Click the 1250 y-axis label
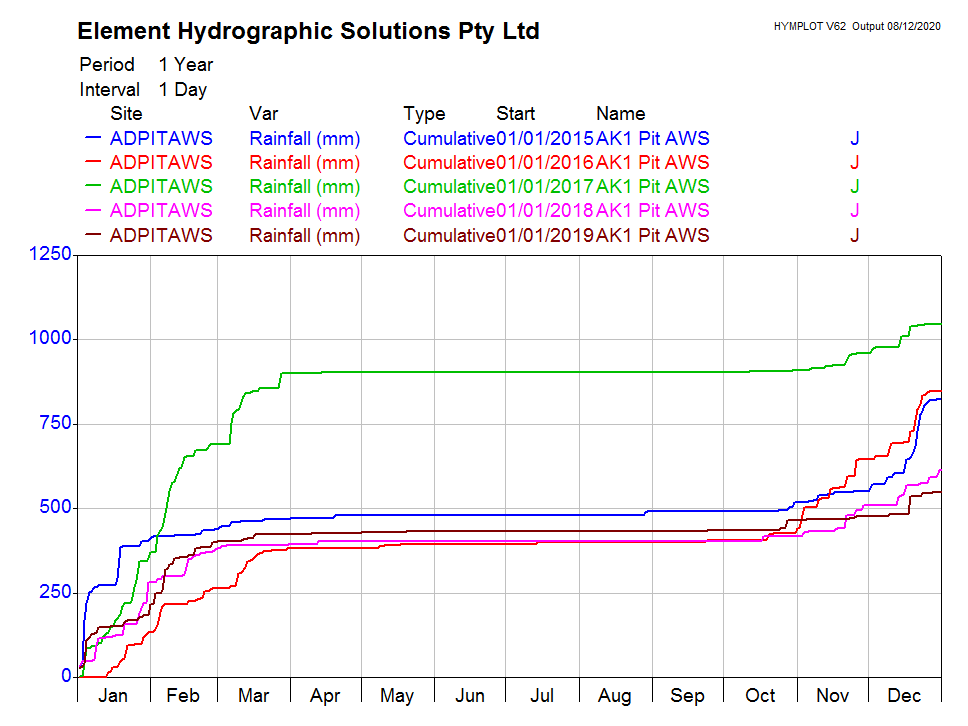968x726 pixels. [48, 254]
